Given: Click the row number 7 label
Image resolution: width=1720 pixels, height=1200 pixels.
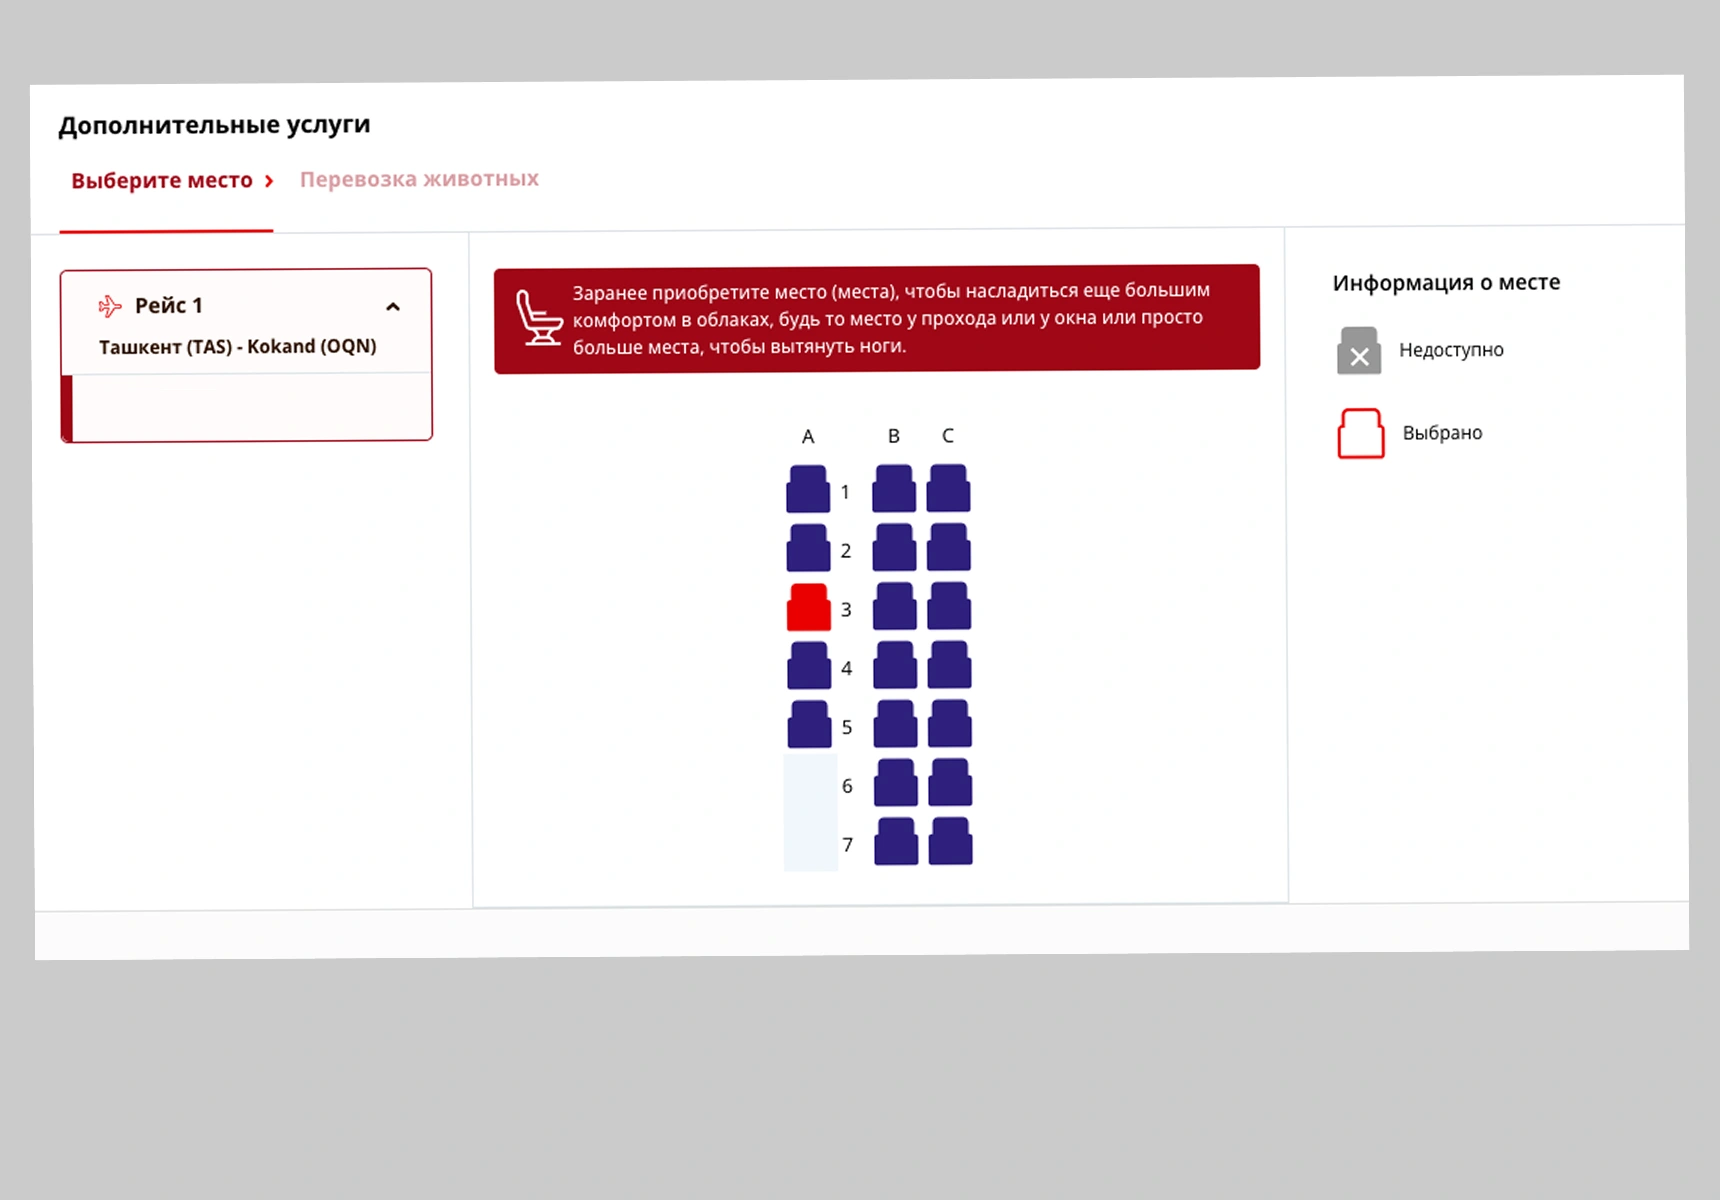Looking at the screenshot, I should click(848, 845).
